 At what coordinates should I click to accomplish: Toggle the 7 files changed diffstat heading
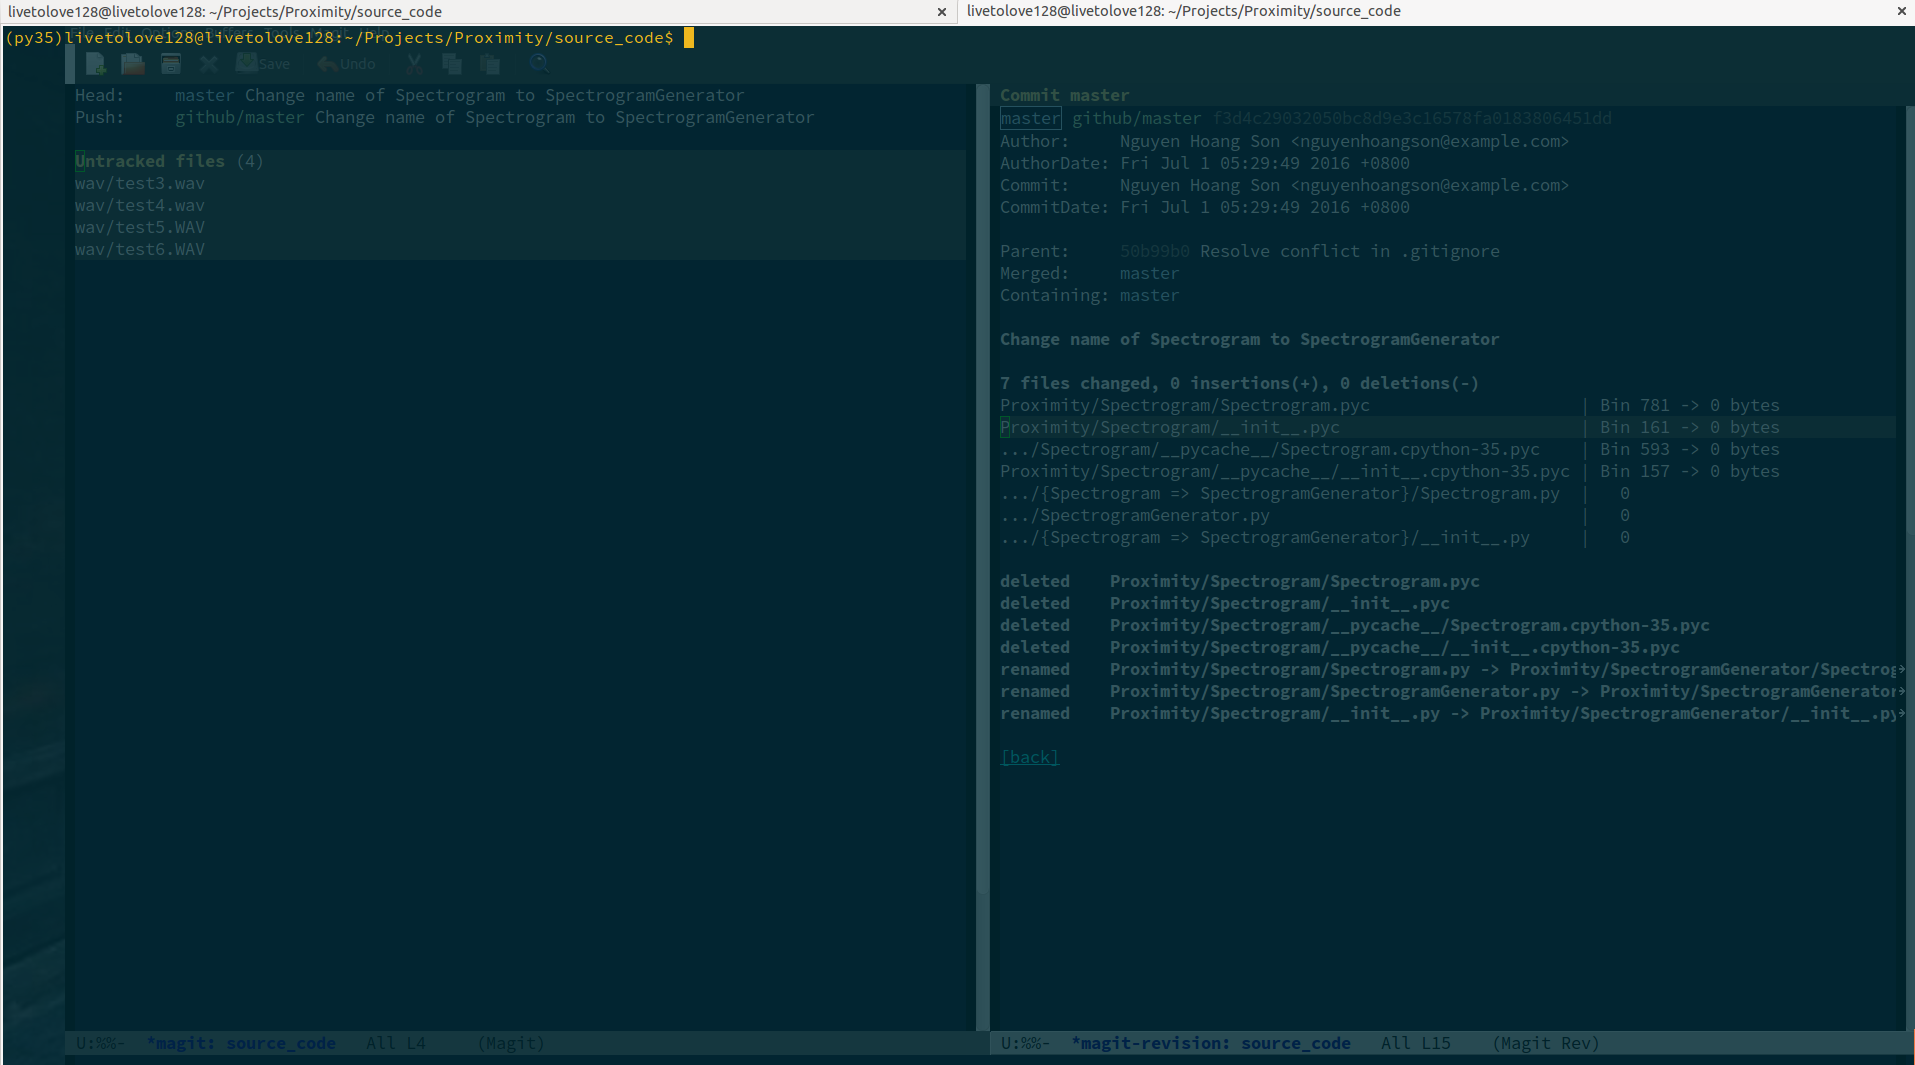coord(1240,383)
